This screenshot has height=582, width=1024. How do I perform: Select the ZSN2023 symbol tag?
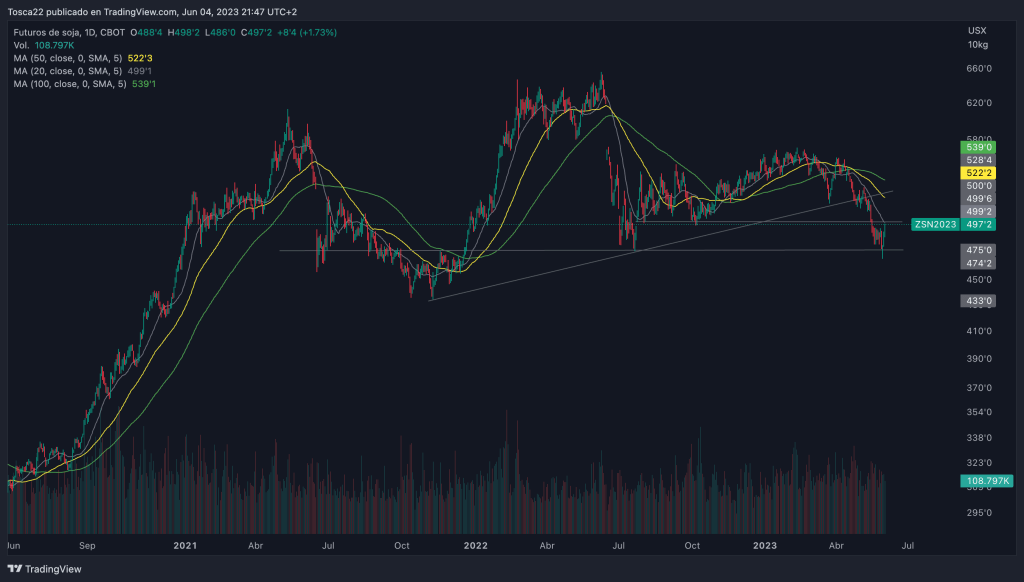coord(932,225)
